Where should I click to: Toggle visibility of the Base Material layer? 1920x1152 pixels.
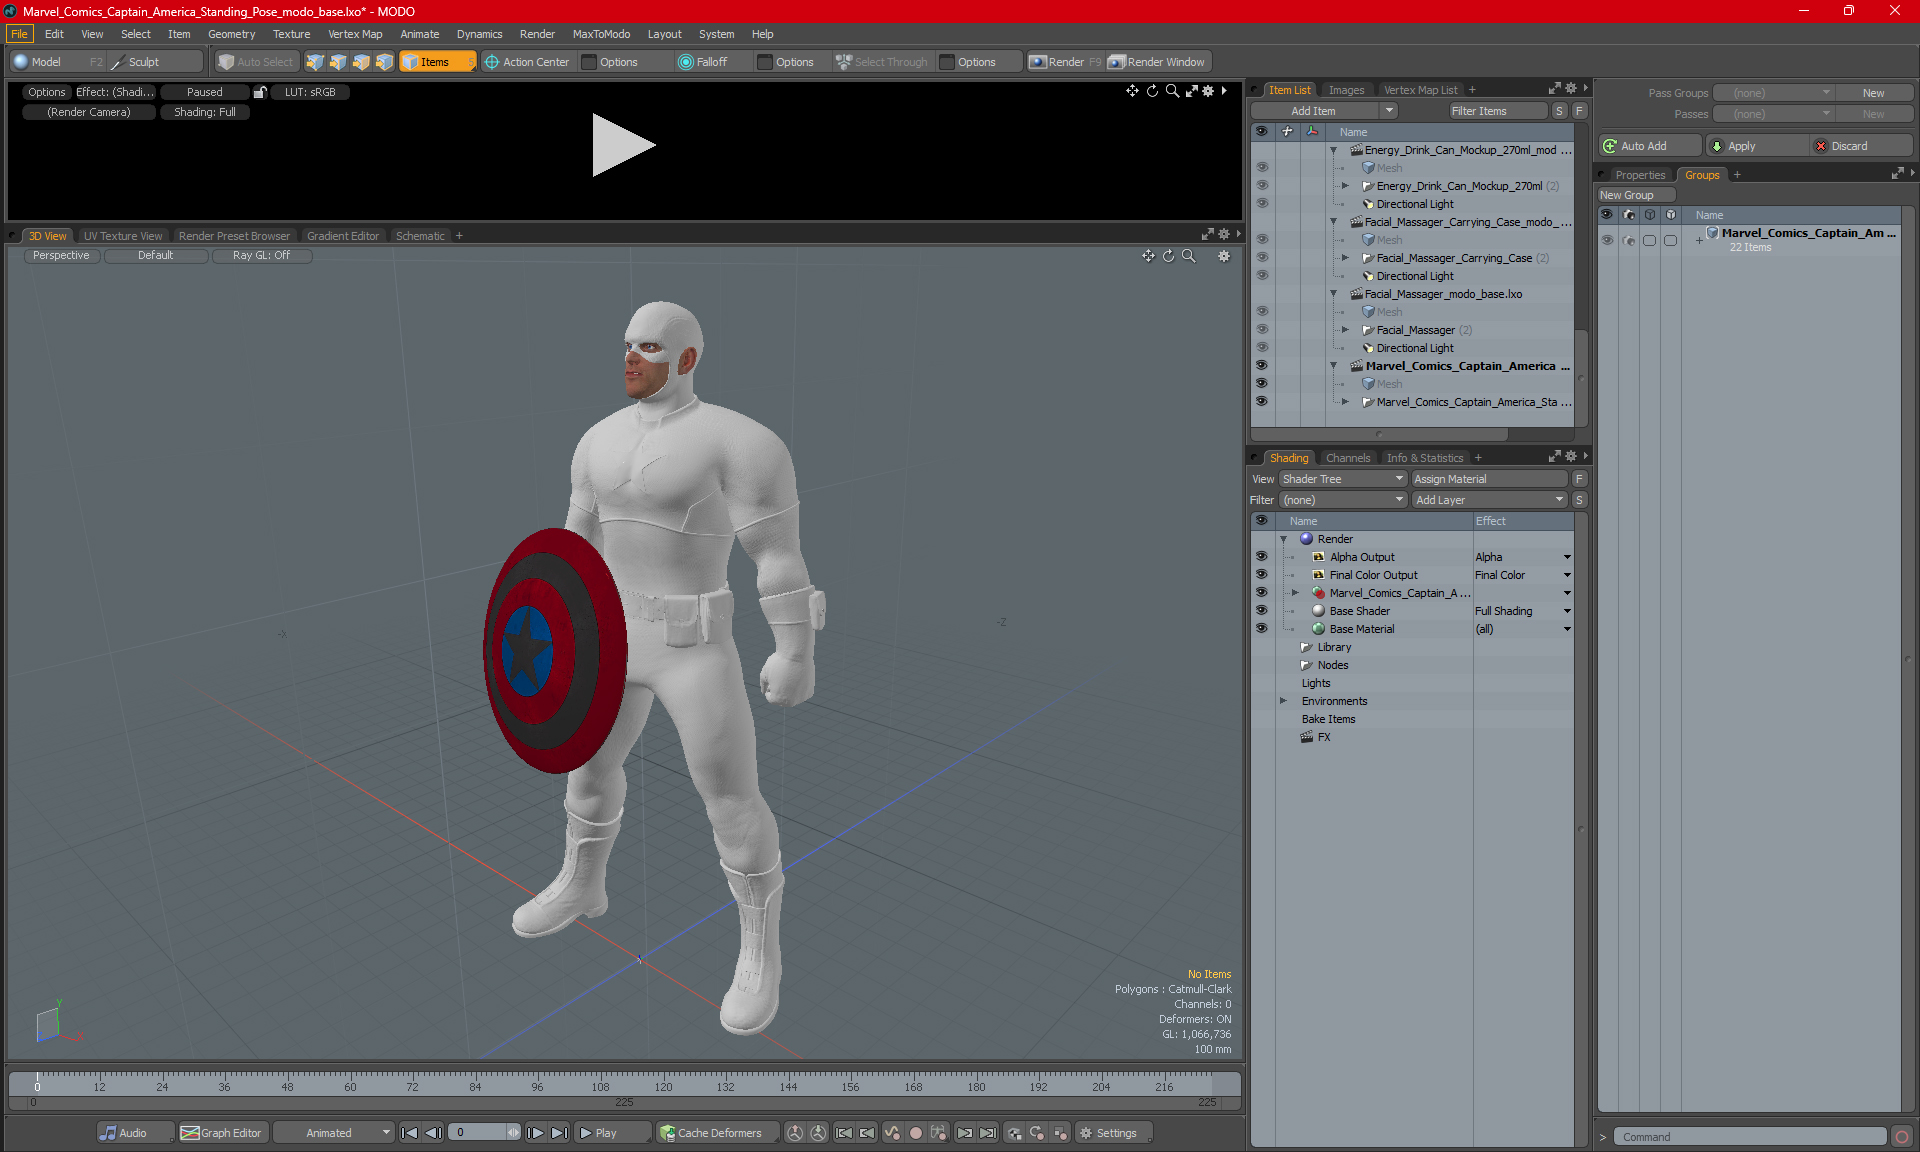[x=1261, y=628]
